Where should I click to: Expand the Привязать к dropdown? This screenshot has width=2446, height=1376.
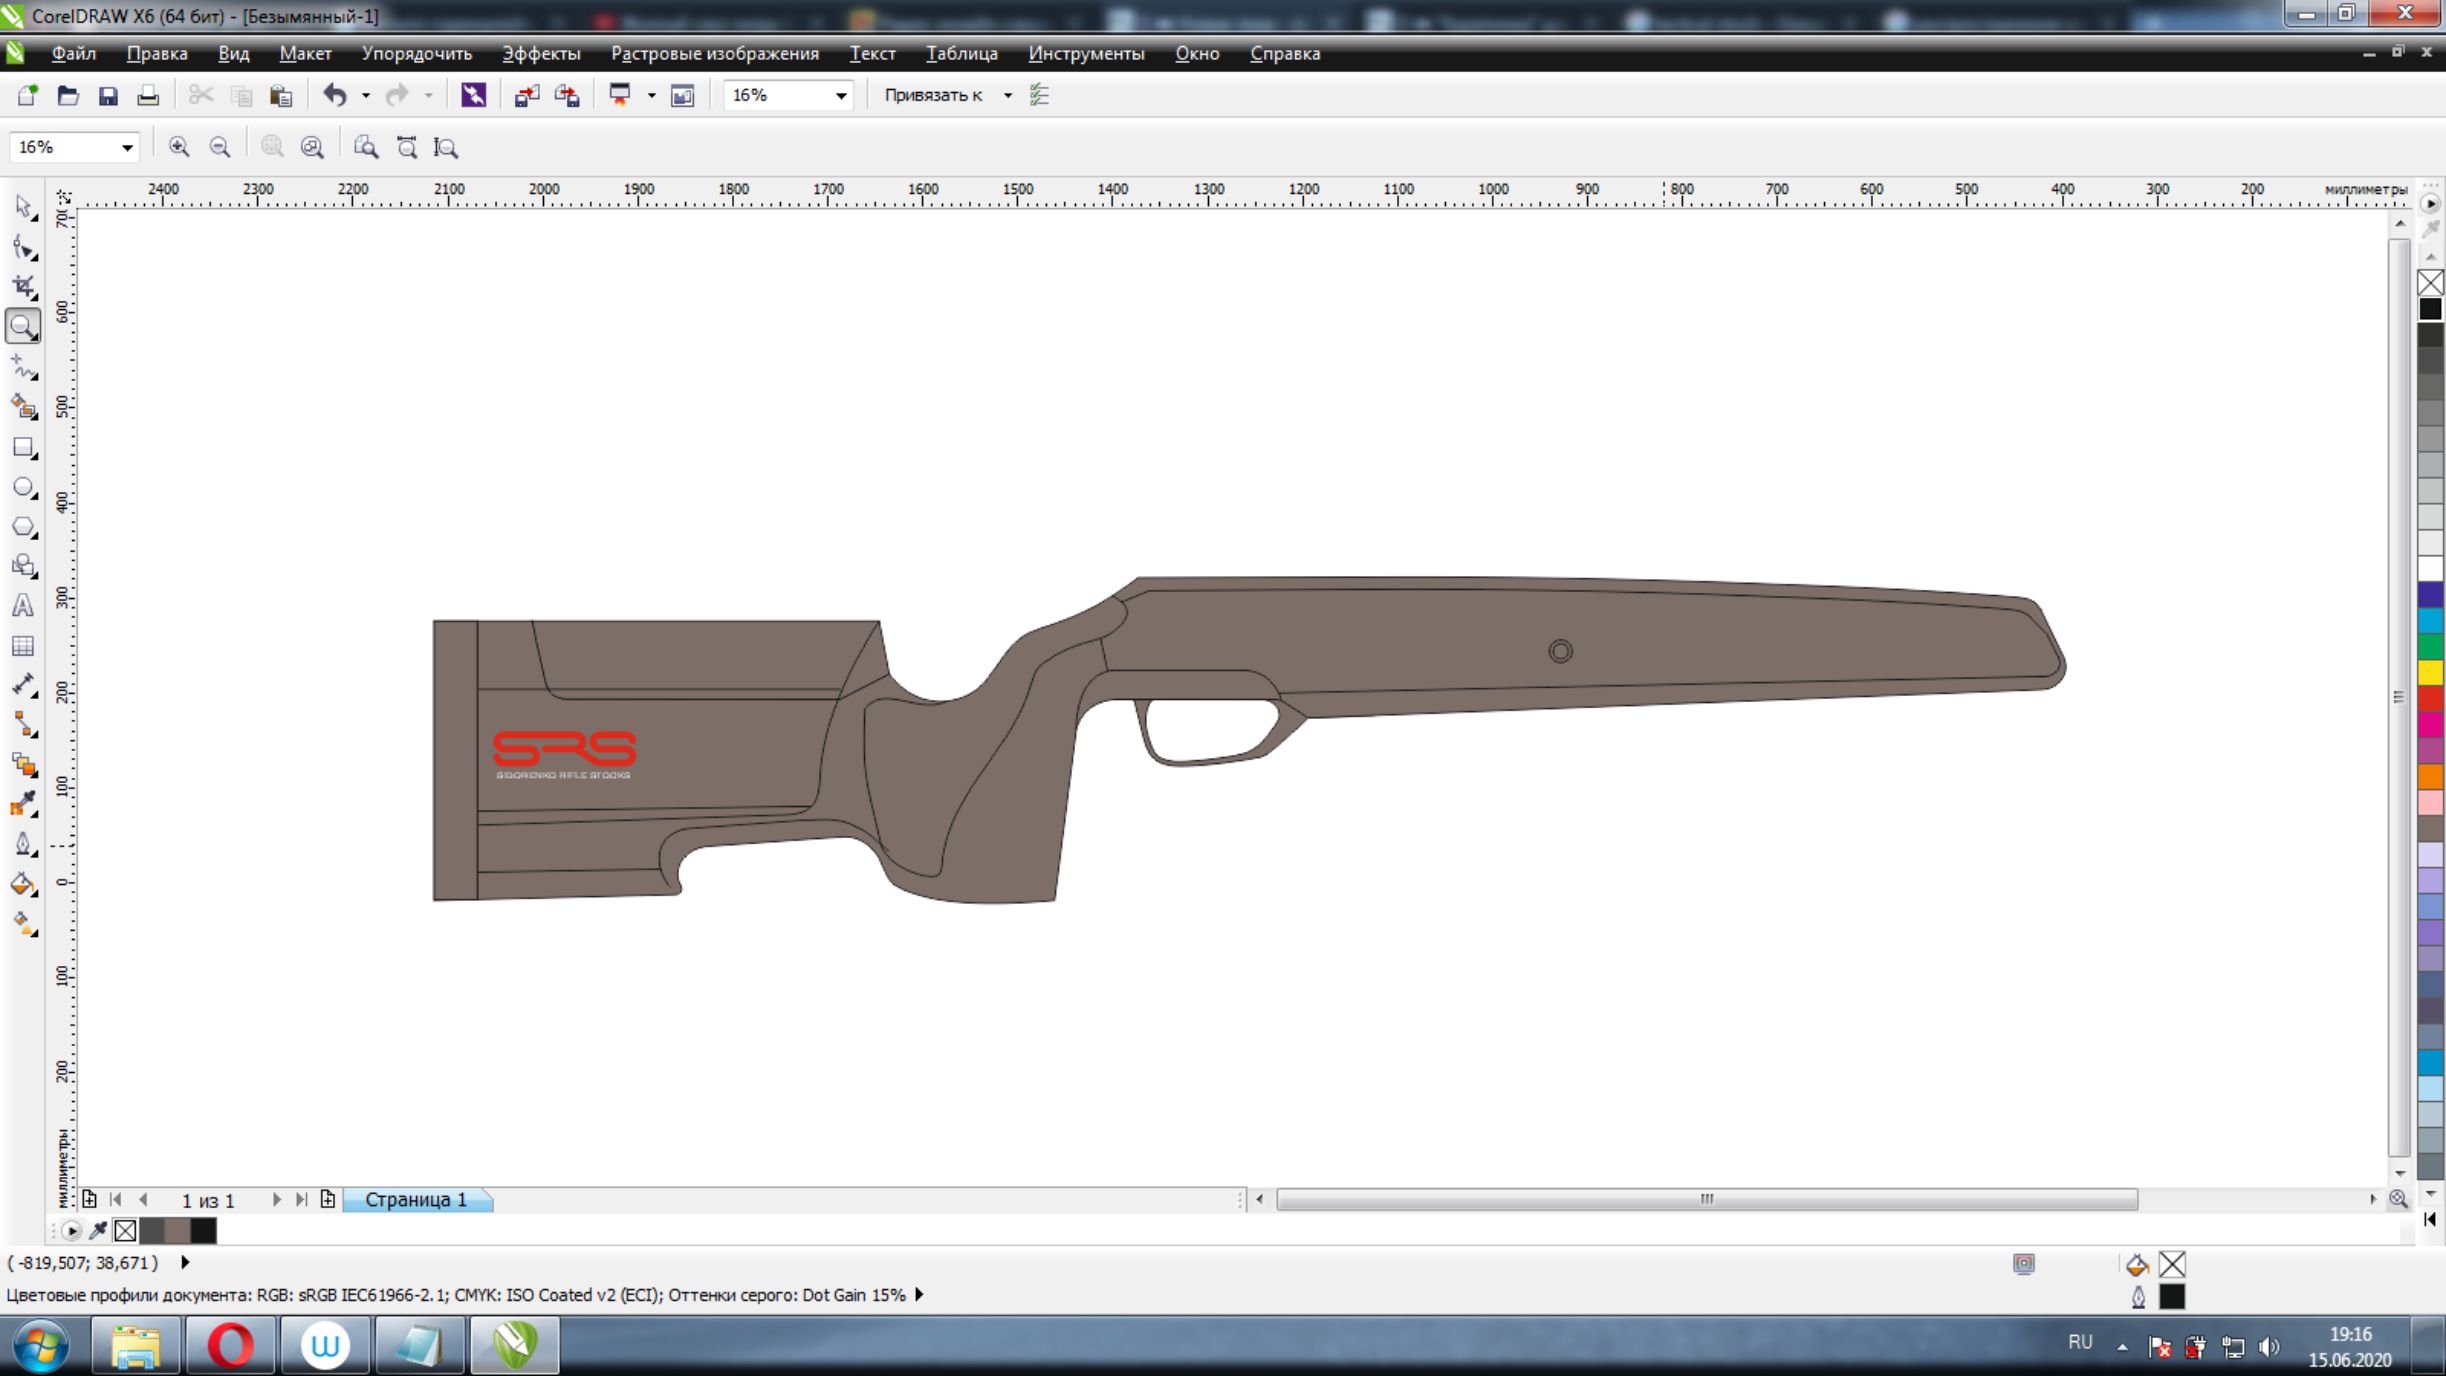coord(1007,95)
